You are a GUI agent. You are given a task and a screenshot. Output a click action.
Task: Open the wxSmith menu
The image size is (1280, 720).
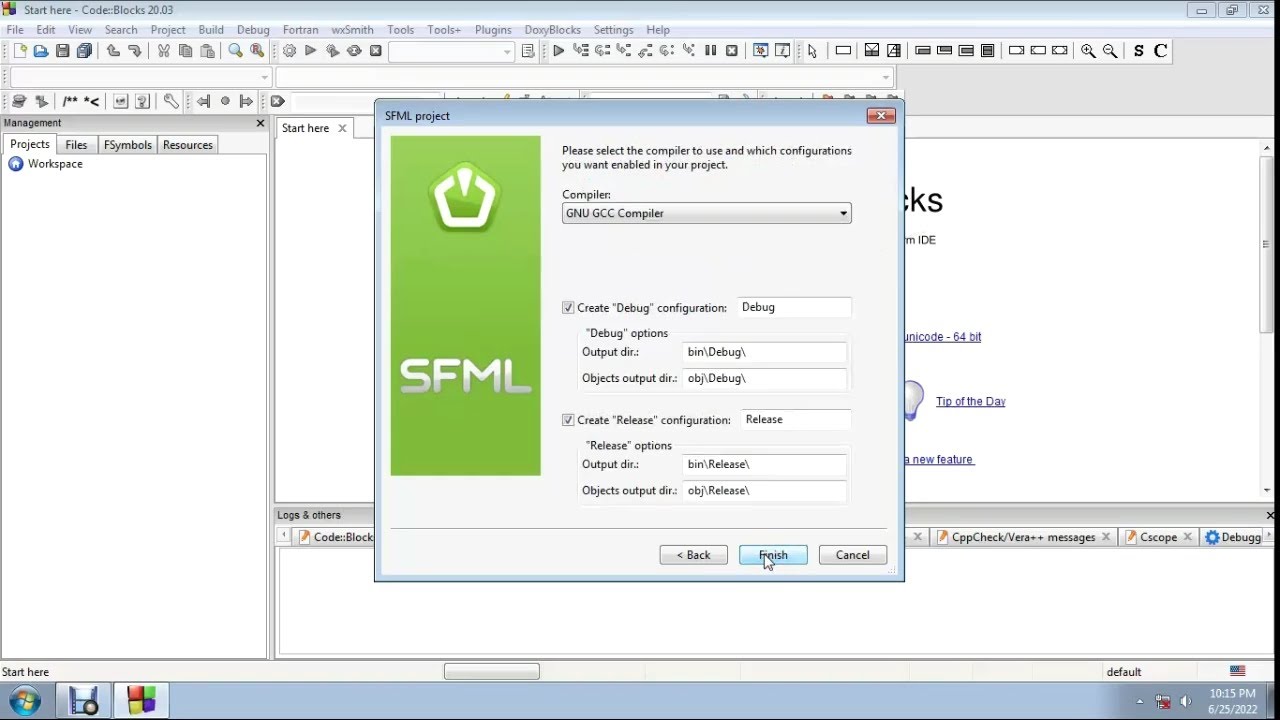pyautogui.click(x=352, y=30)
